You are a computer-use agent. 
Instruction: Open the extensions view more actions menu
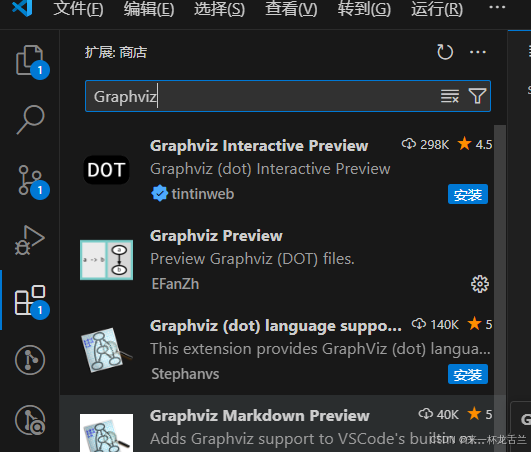click(x=478, y=52)
